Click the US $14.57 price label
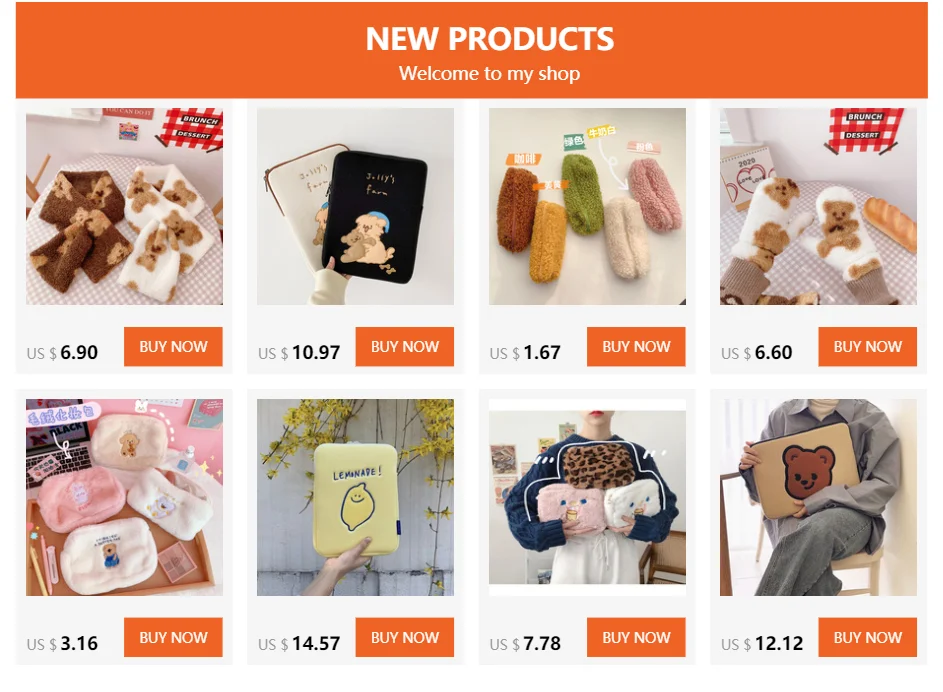 (x=299, y=644)
